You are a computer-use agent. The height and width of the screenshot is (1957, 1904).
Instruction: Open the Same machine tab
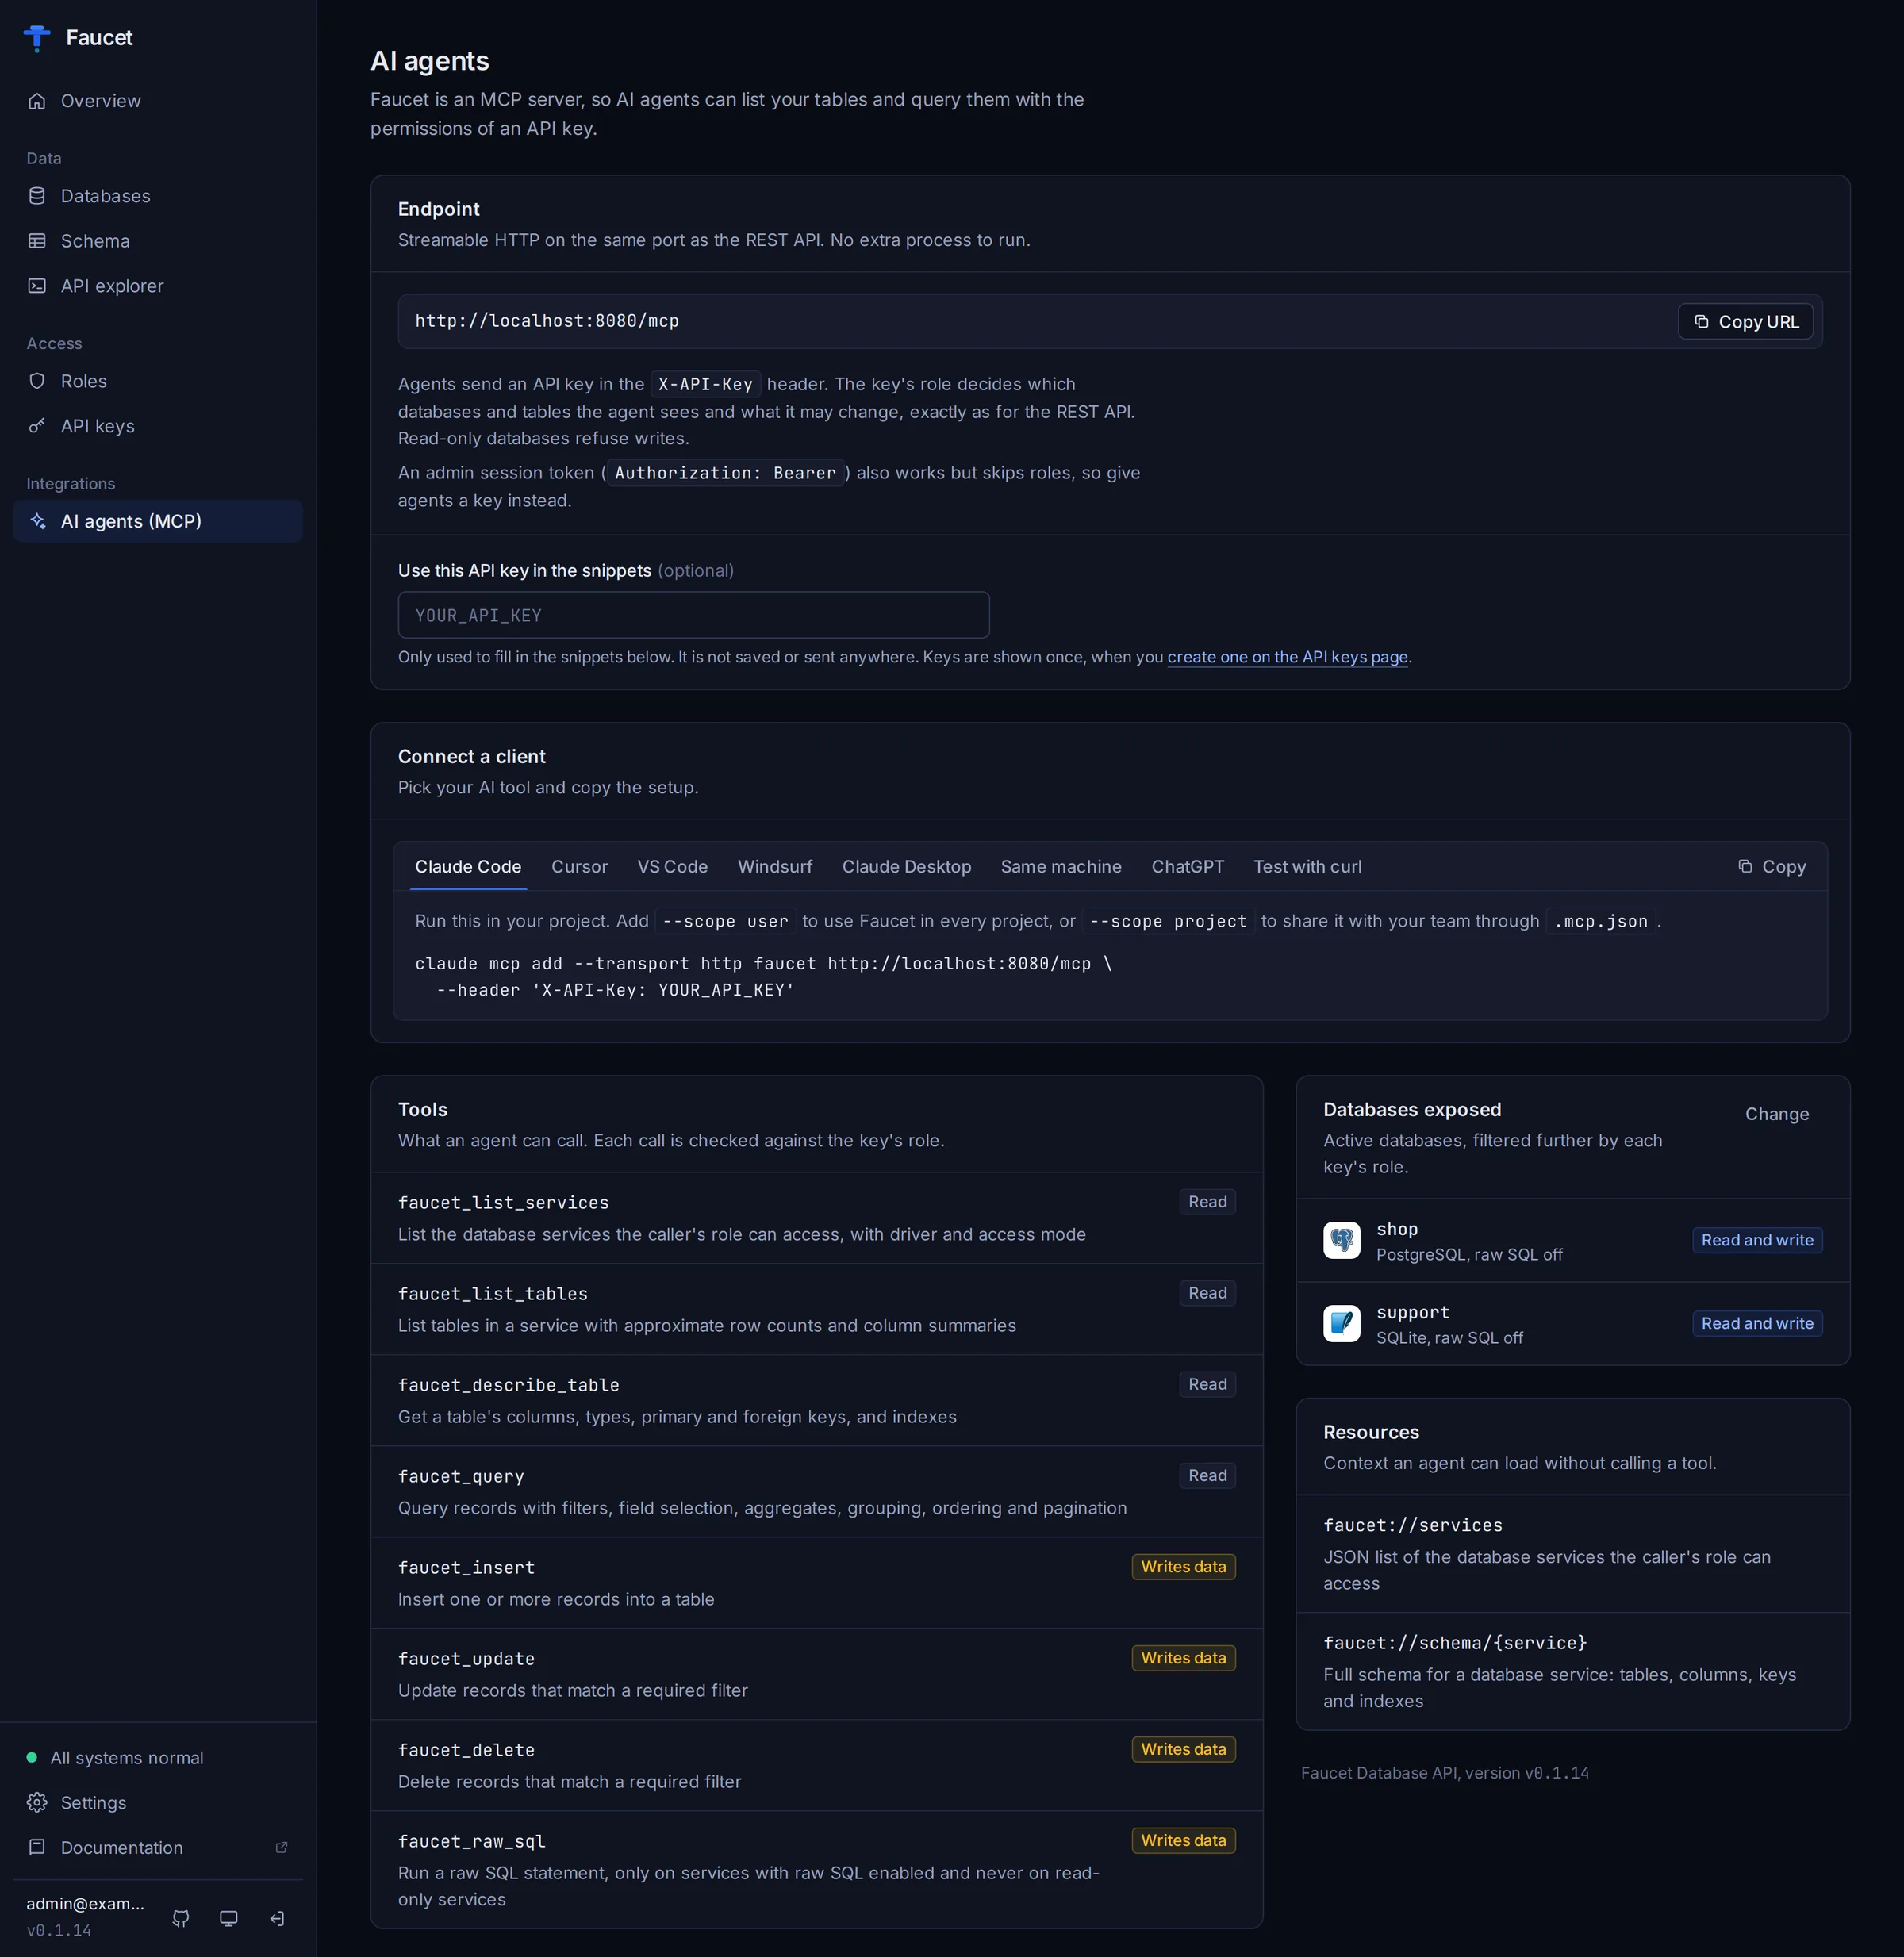coord(1061,867)
